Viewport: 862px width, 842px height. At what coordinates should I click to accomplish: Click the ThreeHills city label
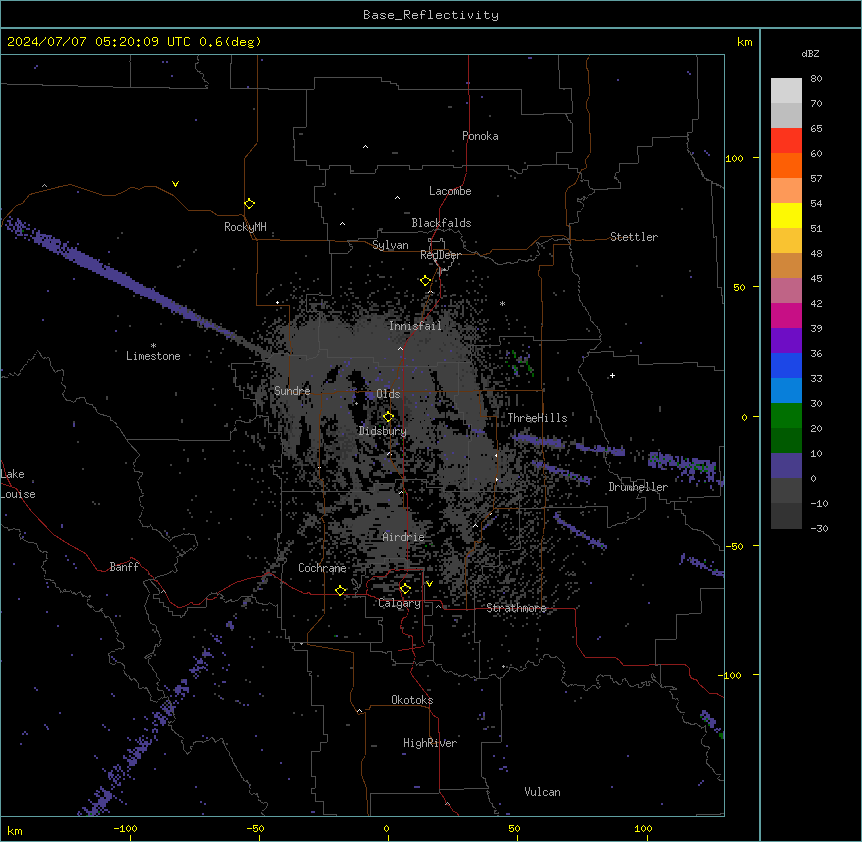[537, 418]
